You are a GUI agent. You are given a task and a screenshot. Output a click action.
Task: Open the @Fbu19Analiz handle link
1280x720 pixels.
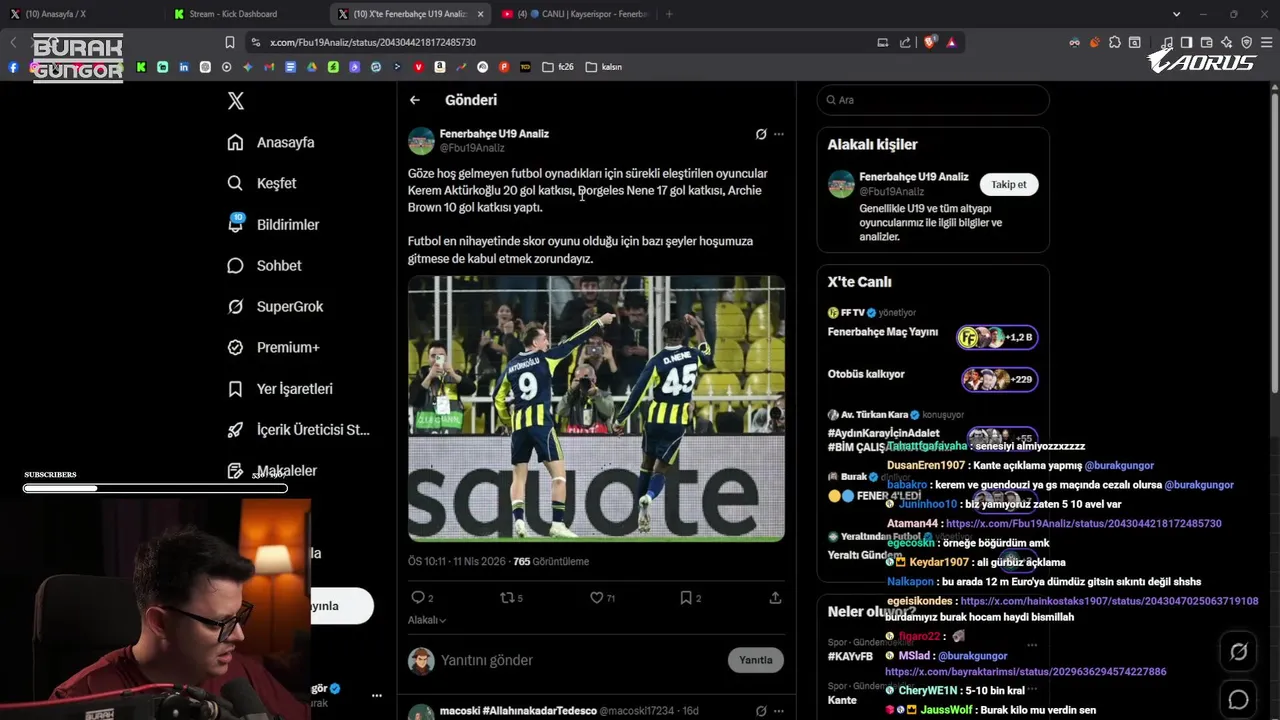472,148
